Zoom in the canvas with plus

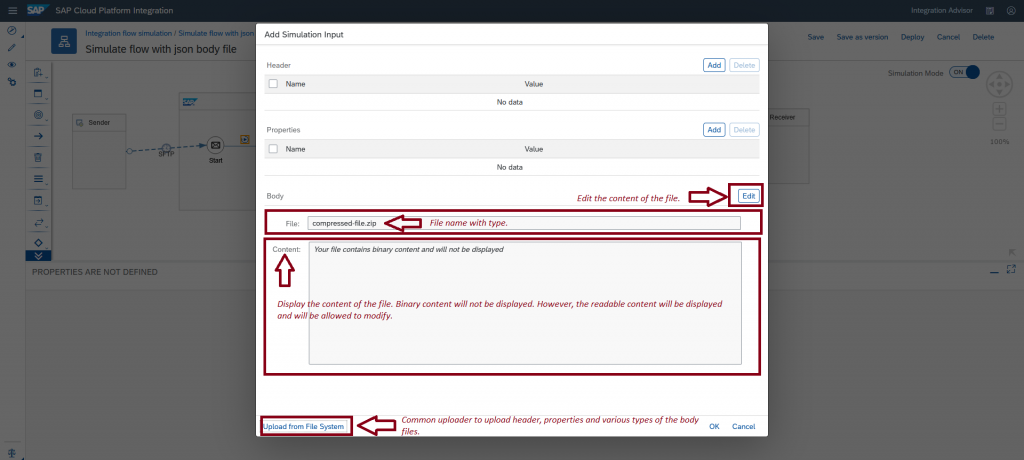(x=999, y=109)
